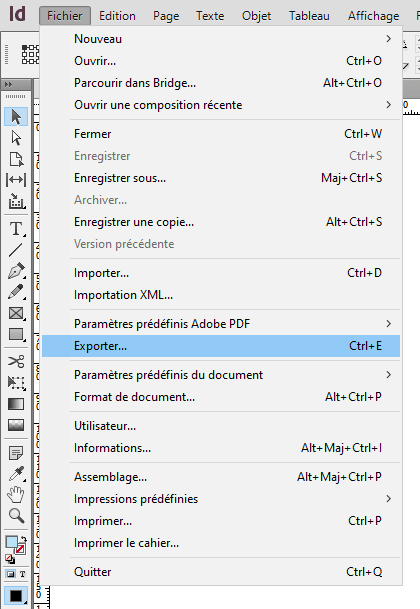The height and width of the screenshot is (609, 420).
Task: Click the fill color swatch
Action: (11, 542)
